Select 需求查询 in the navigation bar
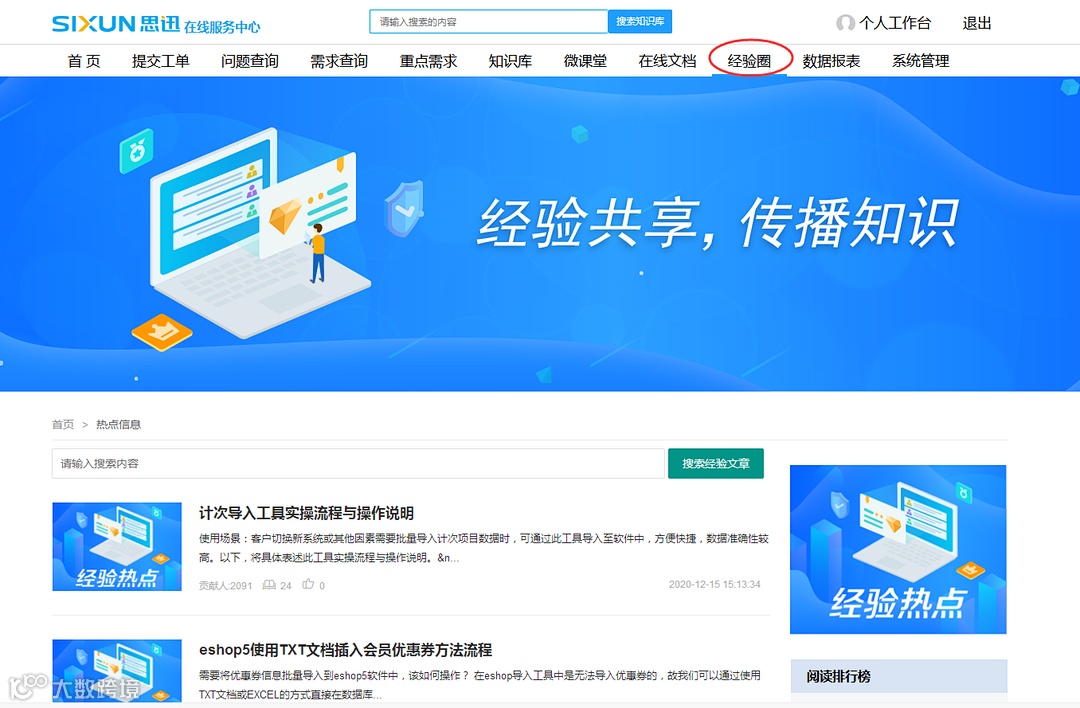 (339, 61)
